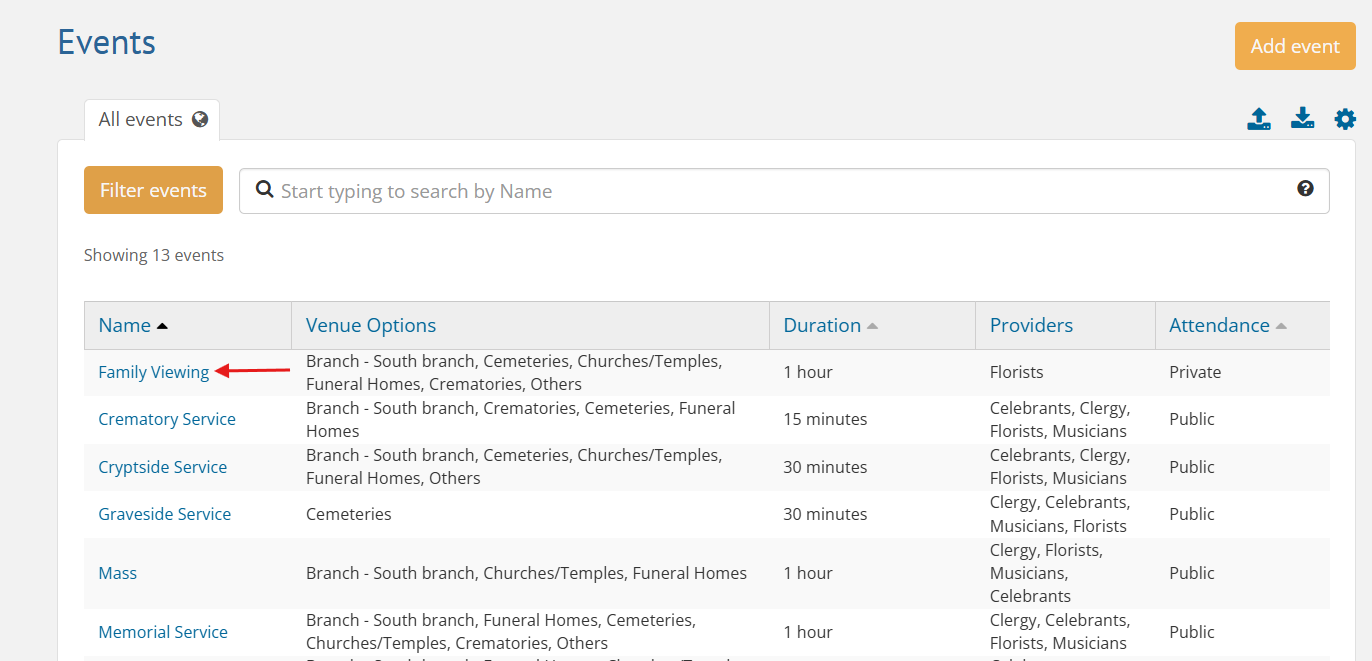Click Memorial Service's 'Public' attendance cell
The image size is (1372, 661).
1192,632
